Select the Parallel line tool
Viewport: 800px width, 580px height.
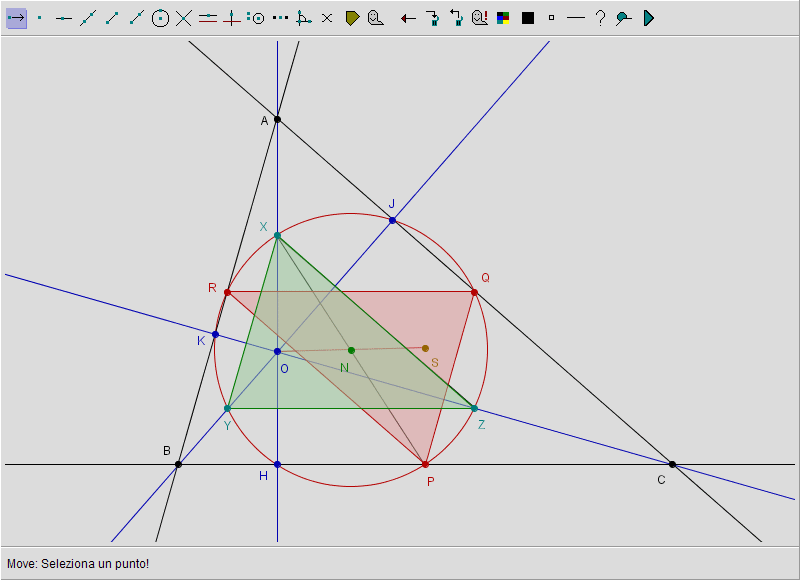[208, 18]
